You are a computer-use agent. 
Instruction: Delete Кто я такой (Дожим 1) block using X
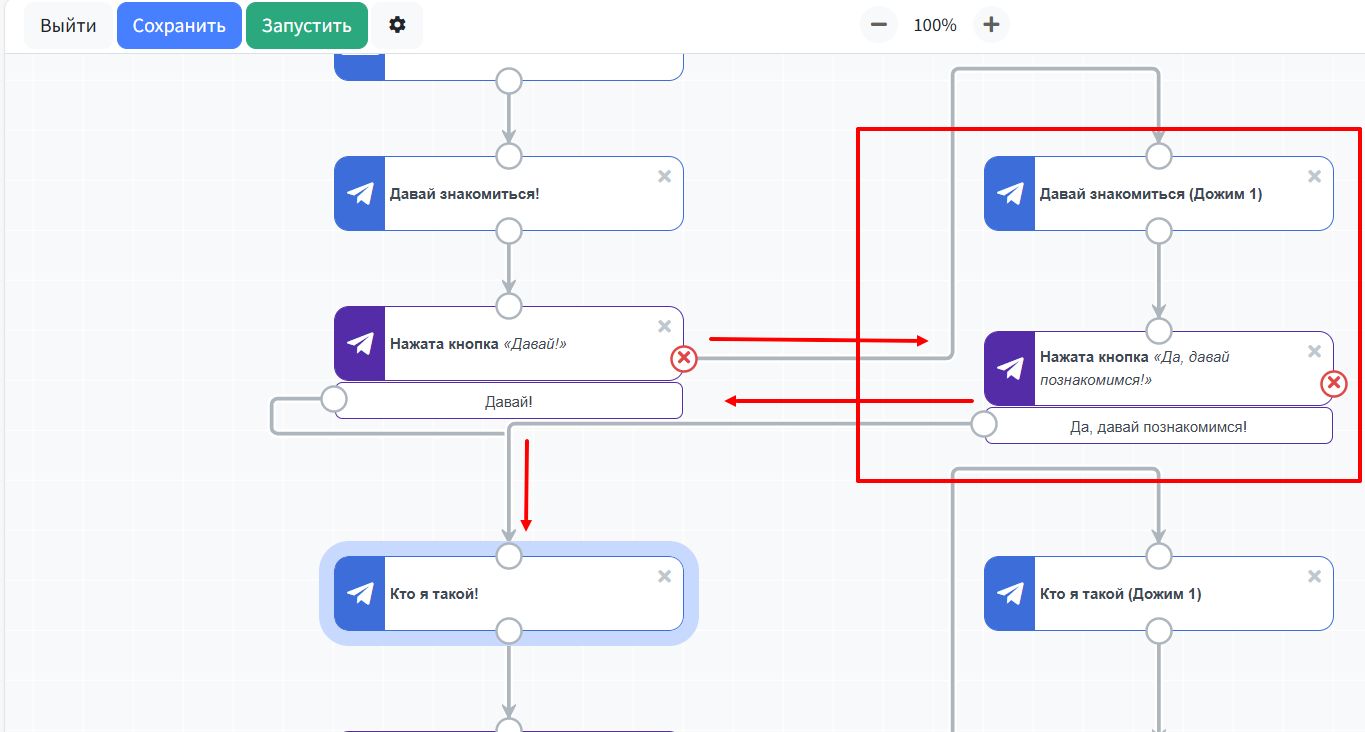click(1314, 576)
